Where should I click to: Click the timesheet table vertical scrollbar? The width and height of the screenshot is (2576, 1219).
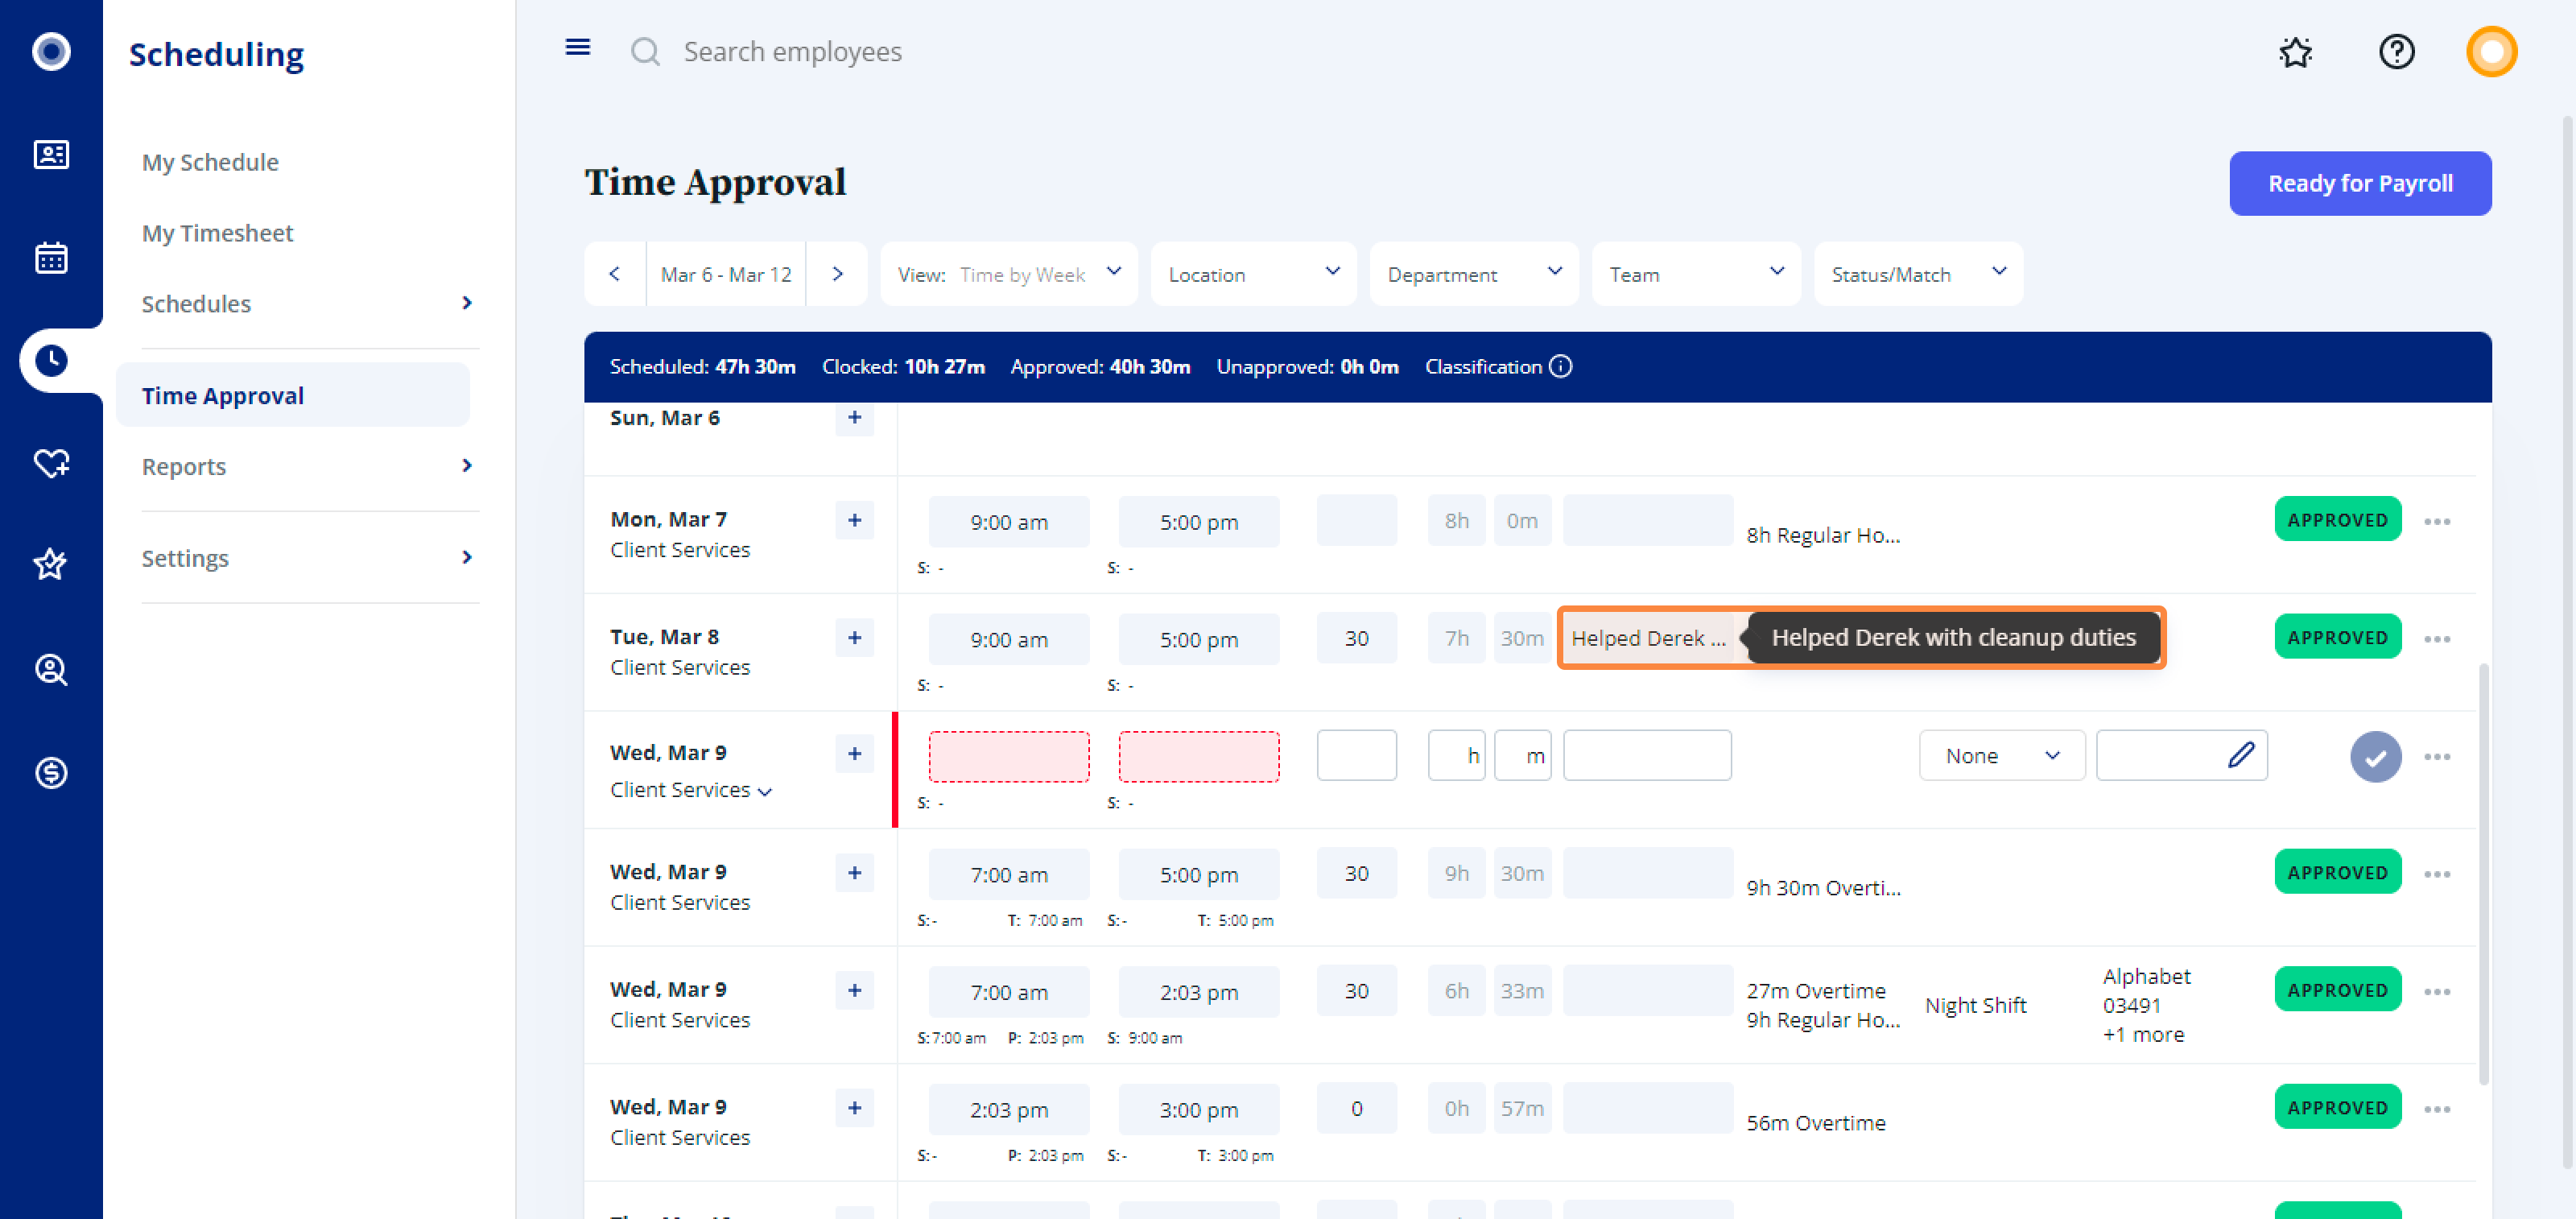point(2484,874)
